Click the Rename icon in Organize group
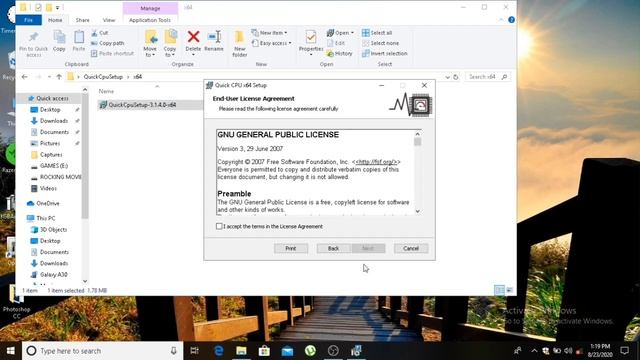Image resolution: width=640 pixels, height=360 pixels. pyautogui.click(x=214, y=37)
